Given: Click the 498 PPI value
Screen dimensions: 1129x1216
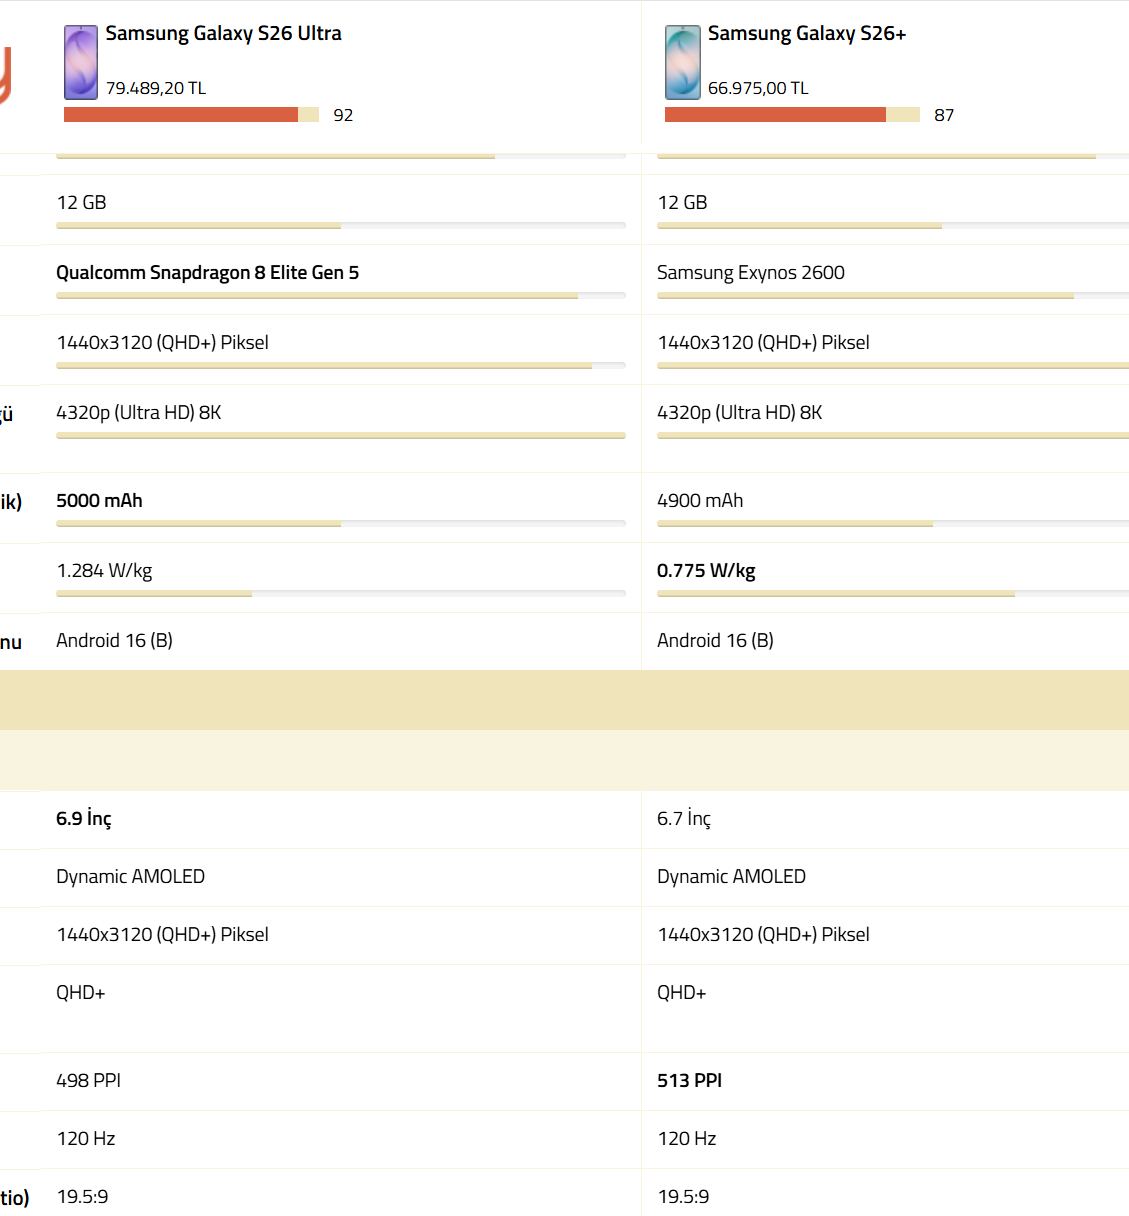Looking at the screenshot, I should click(x=88, y=1080).
